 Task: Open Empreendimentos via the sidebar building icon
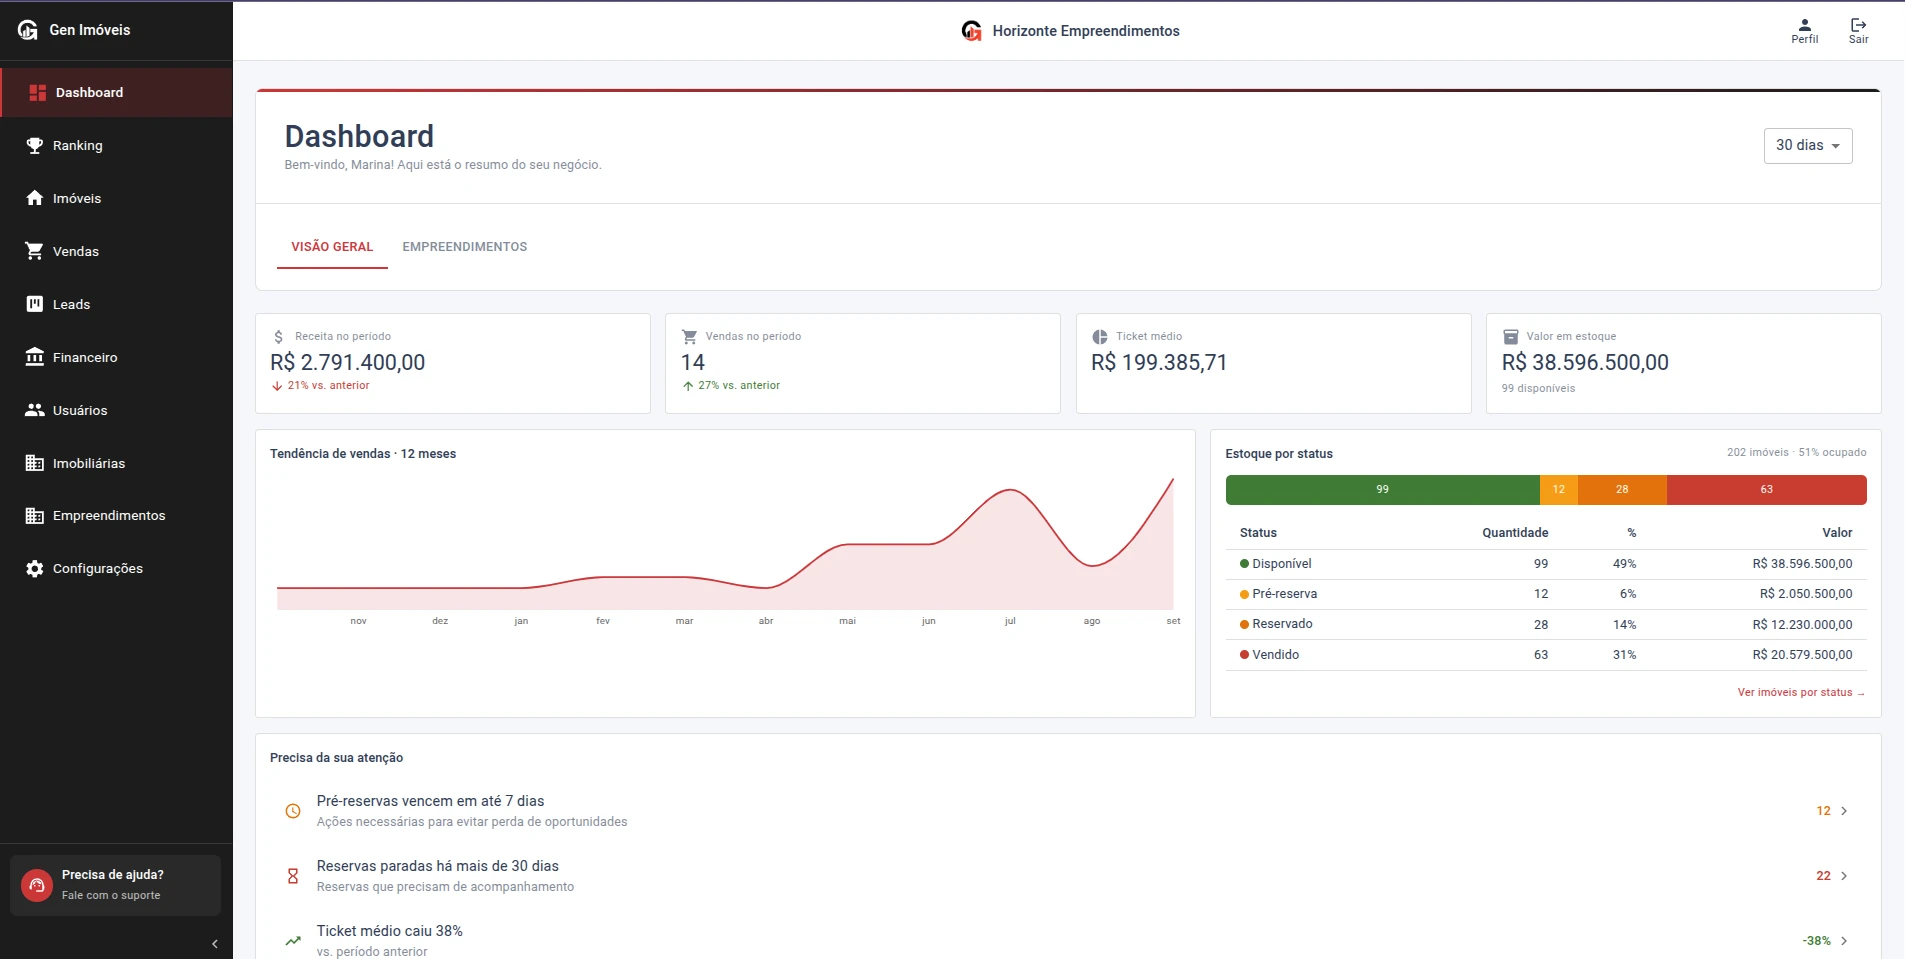(x=35, y=516)
